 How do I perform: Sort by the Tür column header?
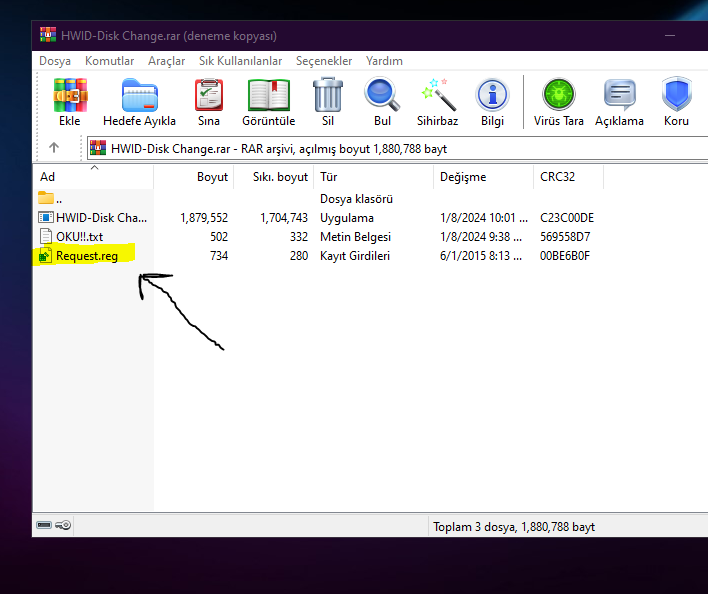(x=374, y=176)
